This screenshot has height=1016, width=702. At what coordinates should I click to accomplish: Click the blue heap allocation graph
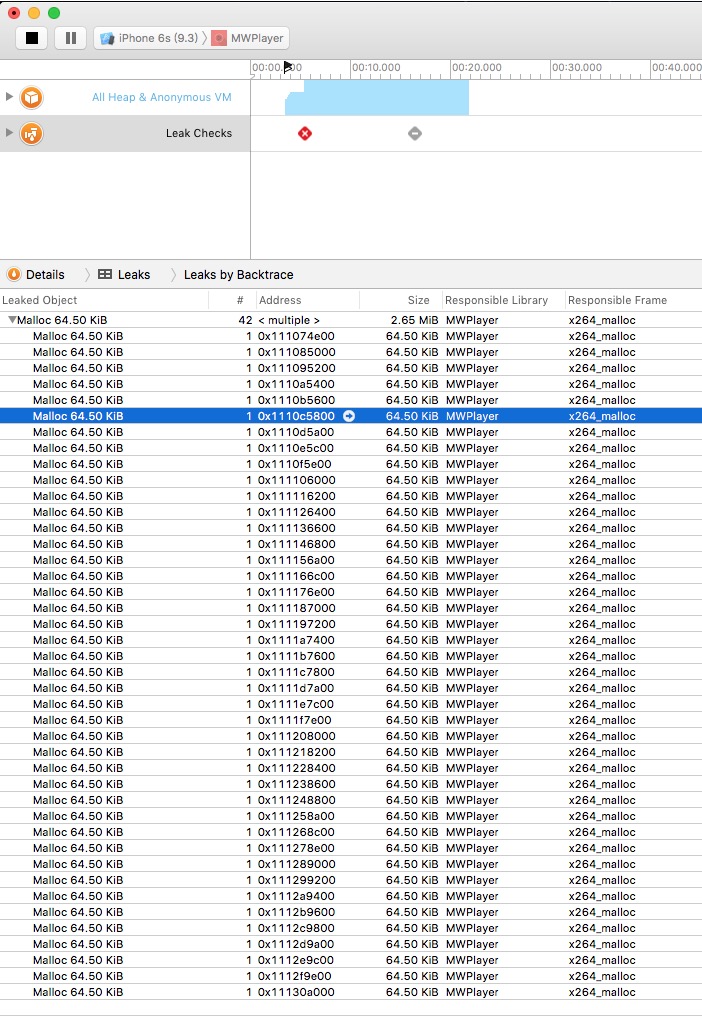tap(377, 98)
